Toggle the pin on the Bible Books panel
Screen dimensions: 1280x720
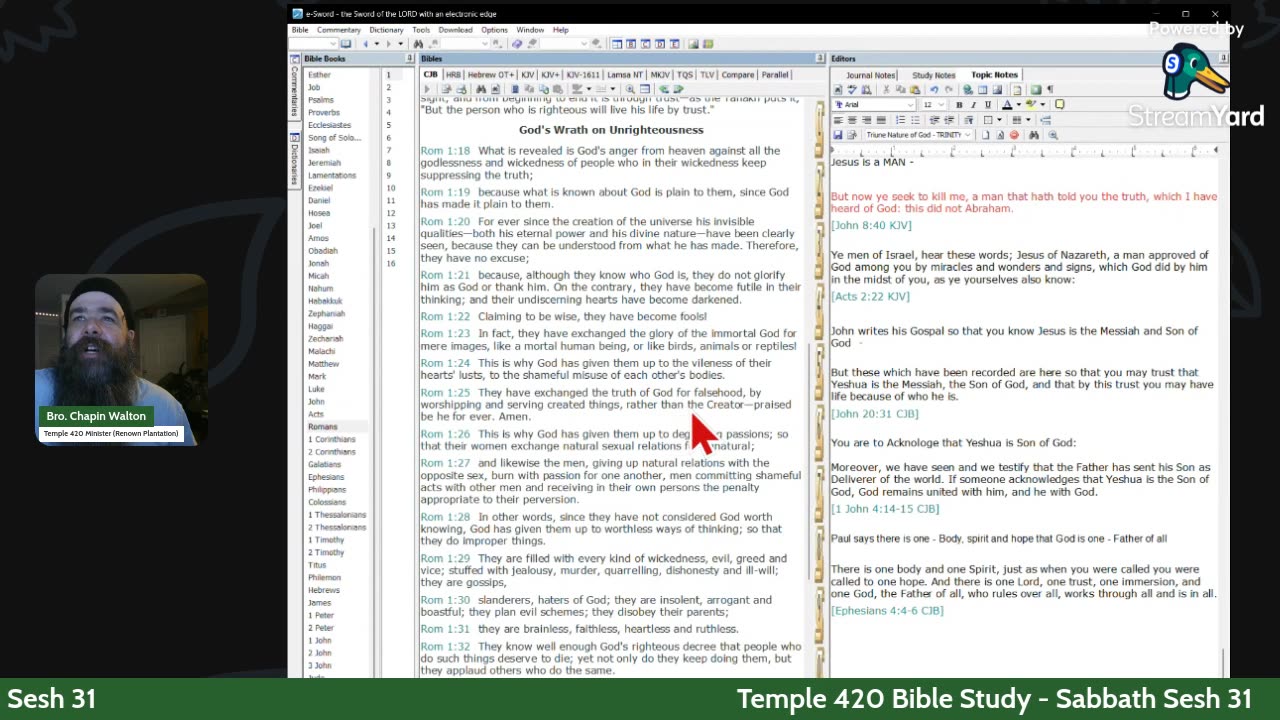click(409, 59)
